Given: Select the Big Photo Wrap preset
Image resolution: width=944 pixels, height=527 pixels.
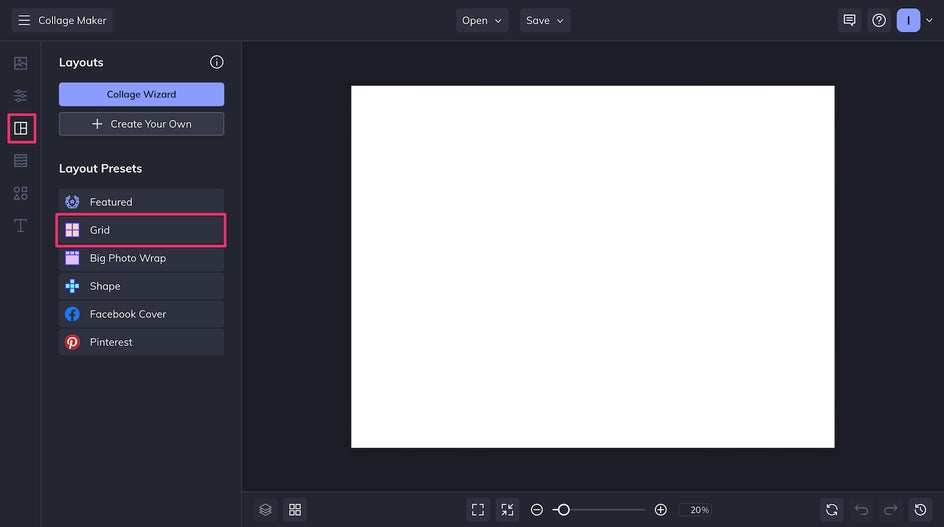Looking at the screenshot, I should tap(141, 258).
